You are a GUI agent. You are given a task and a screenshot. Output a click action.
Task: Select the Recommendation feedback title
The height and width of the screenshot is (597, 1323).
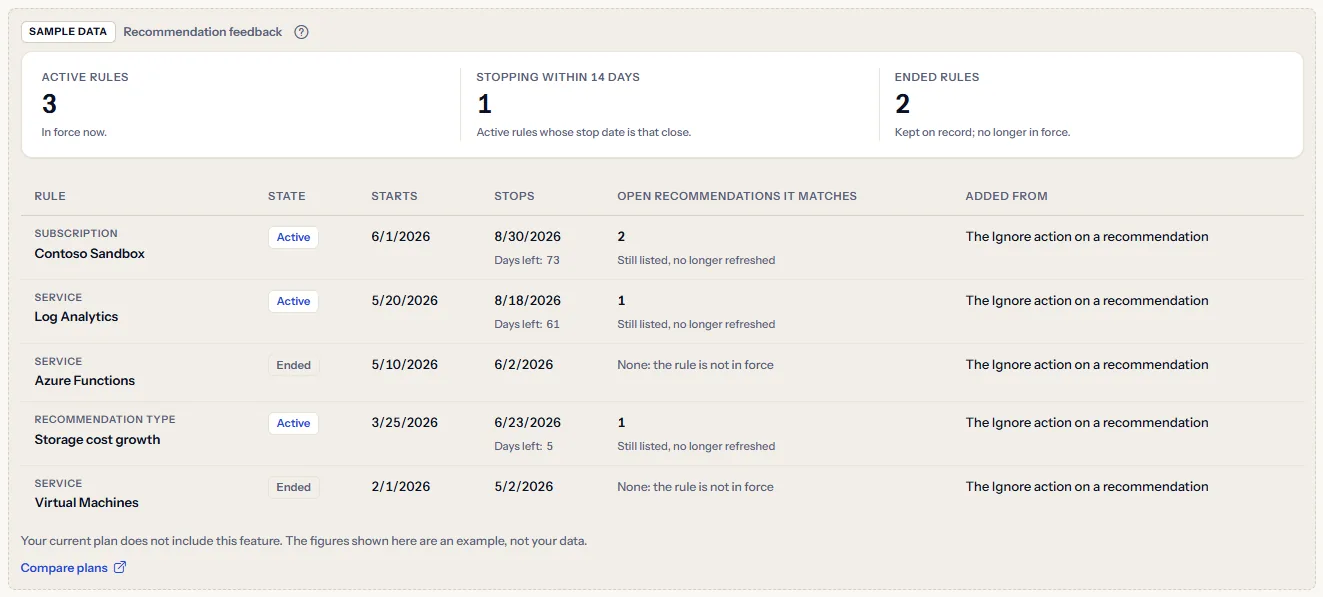[x=203, y=32]
